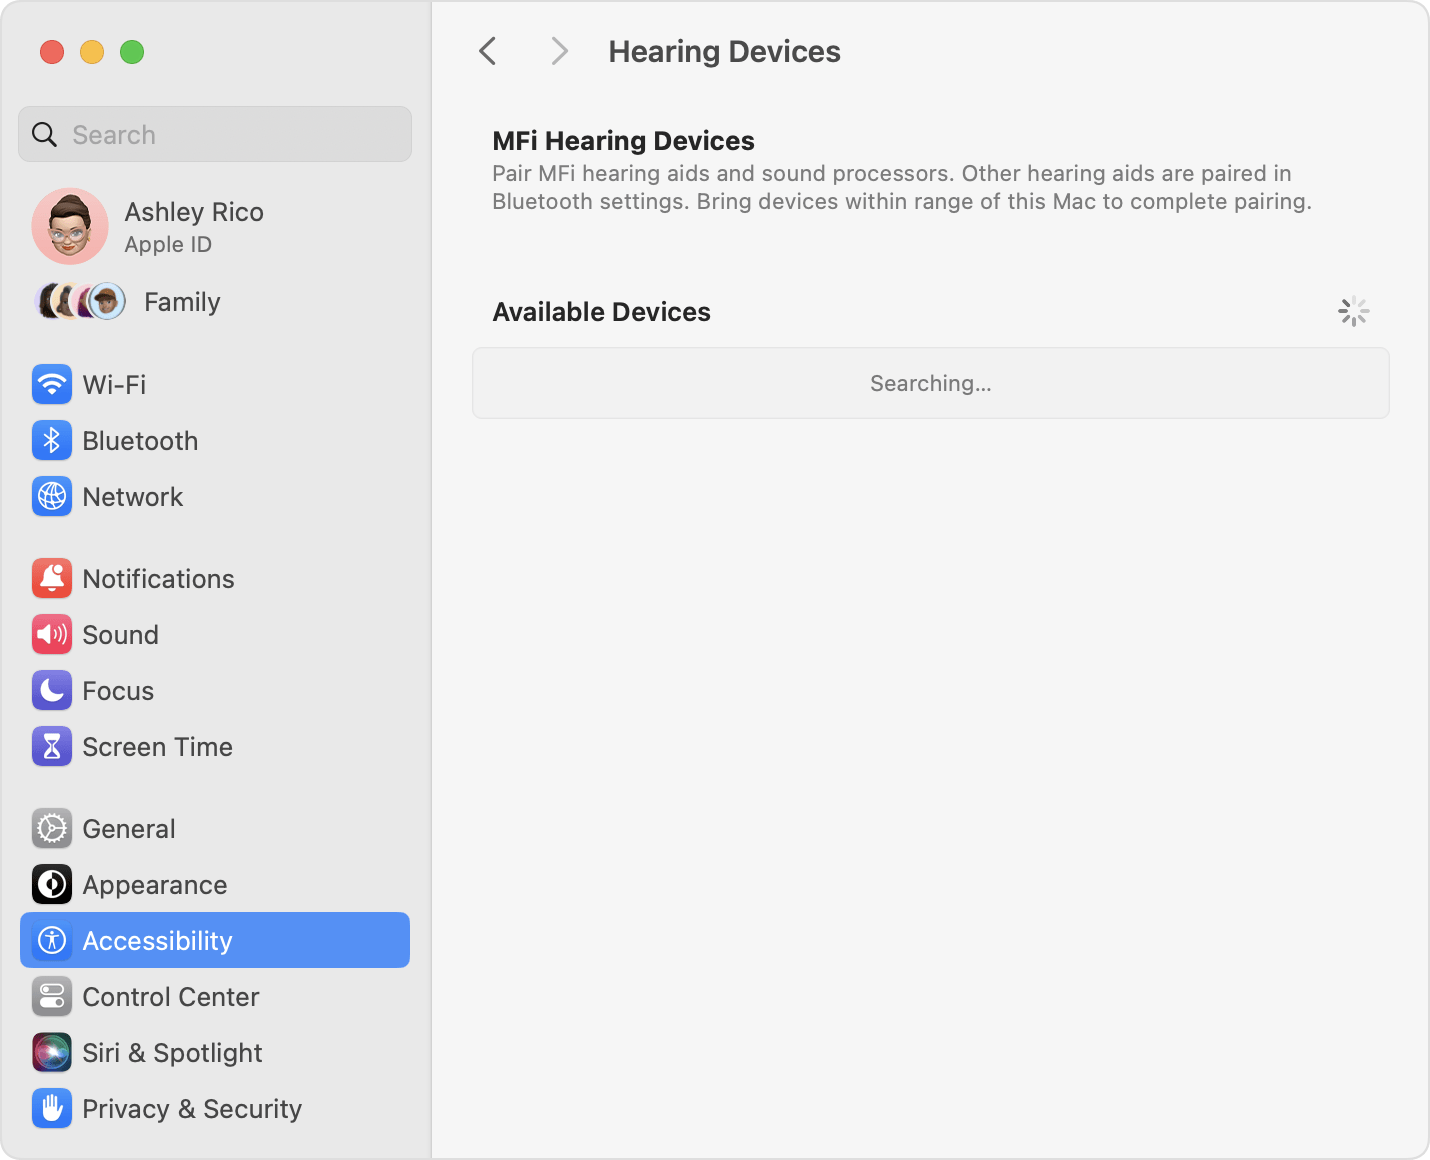Open General settings gear icon
The height and width of the screenshot is (1160, 1430).
pos(51,828)
